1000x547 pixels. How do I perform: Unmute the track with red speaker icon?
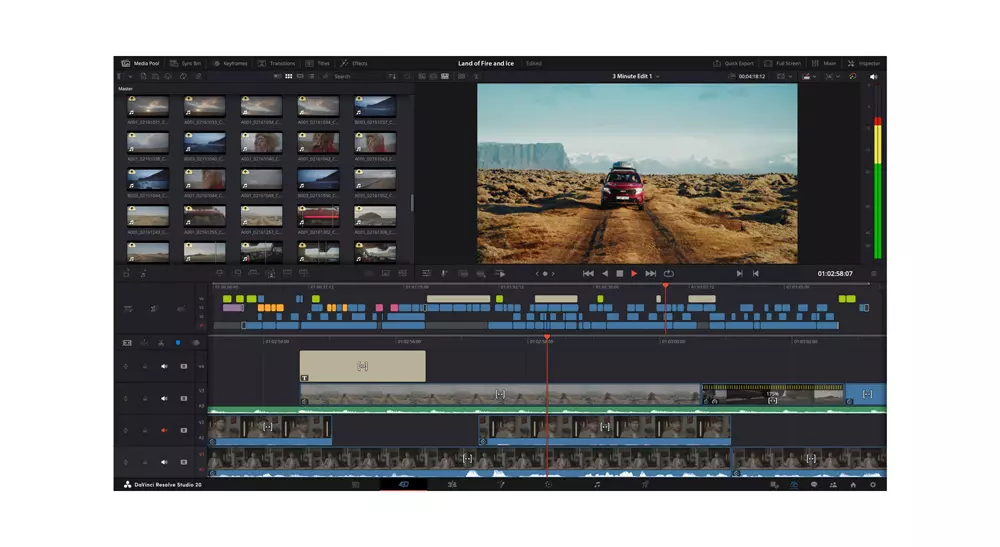pyautogui.click(x=164, y=430)
